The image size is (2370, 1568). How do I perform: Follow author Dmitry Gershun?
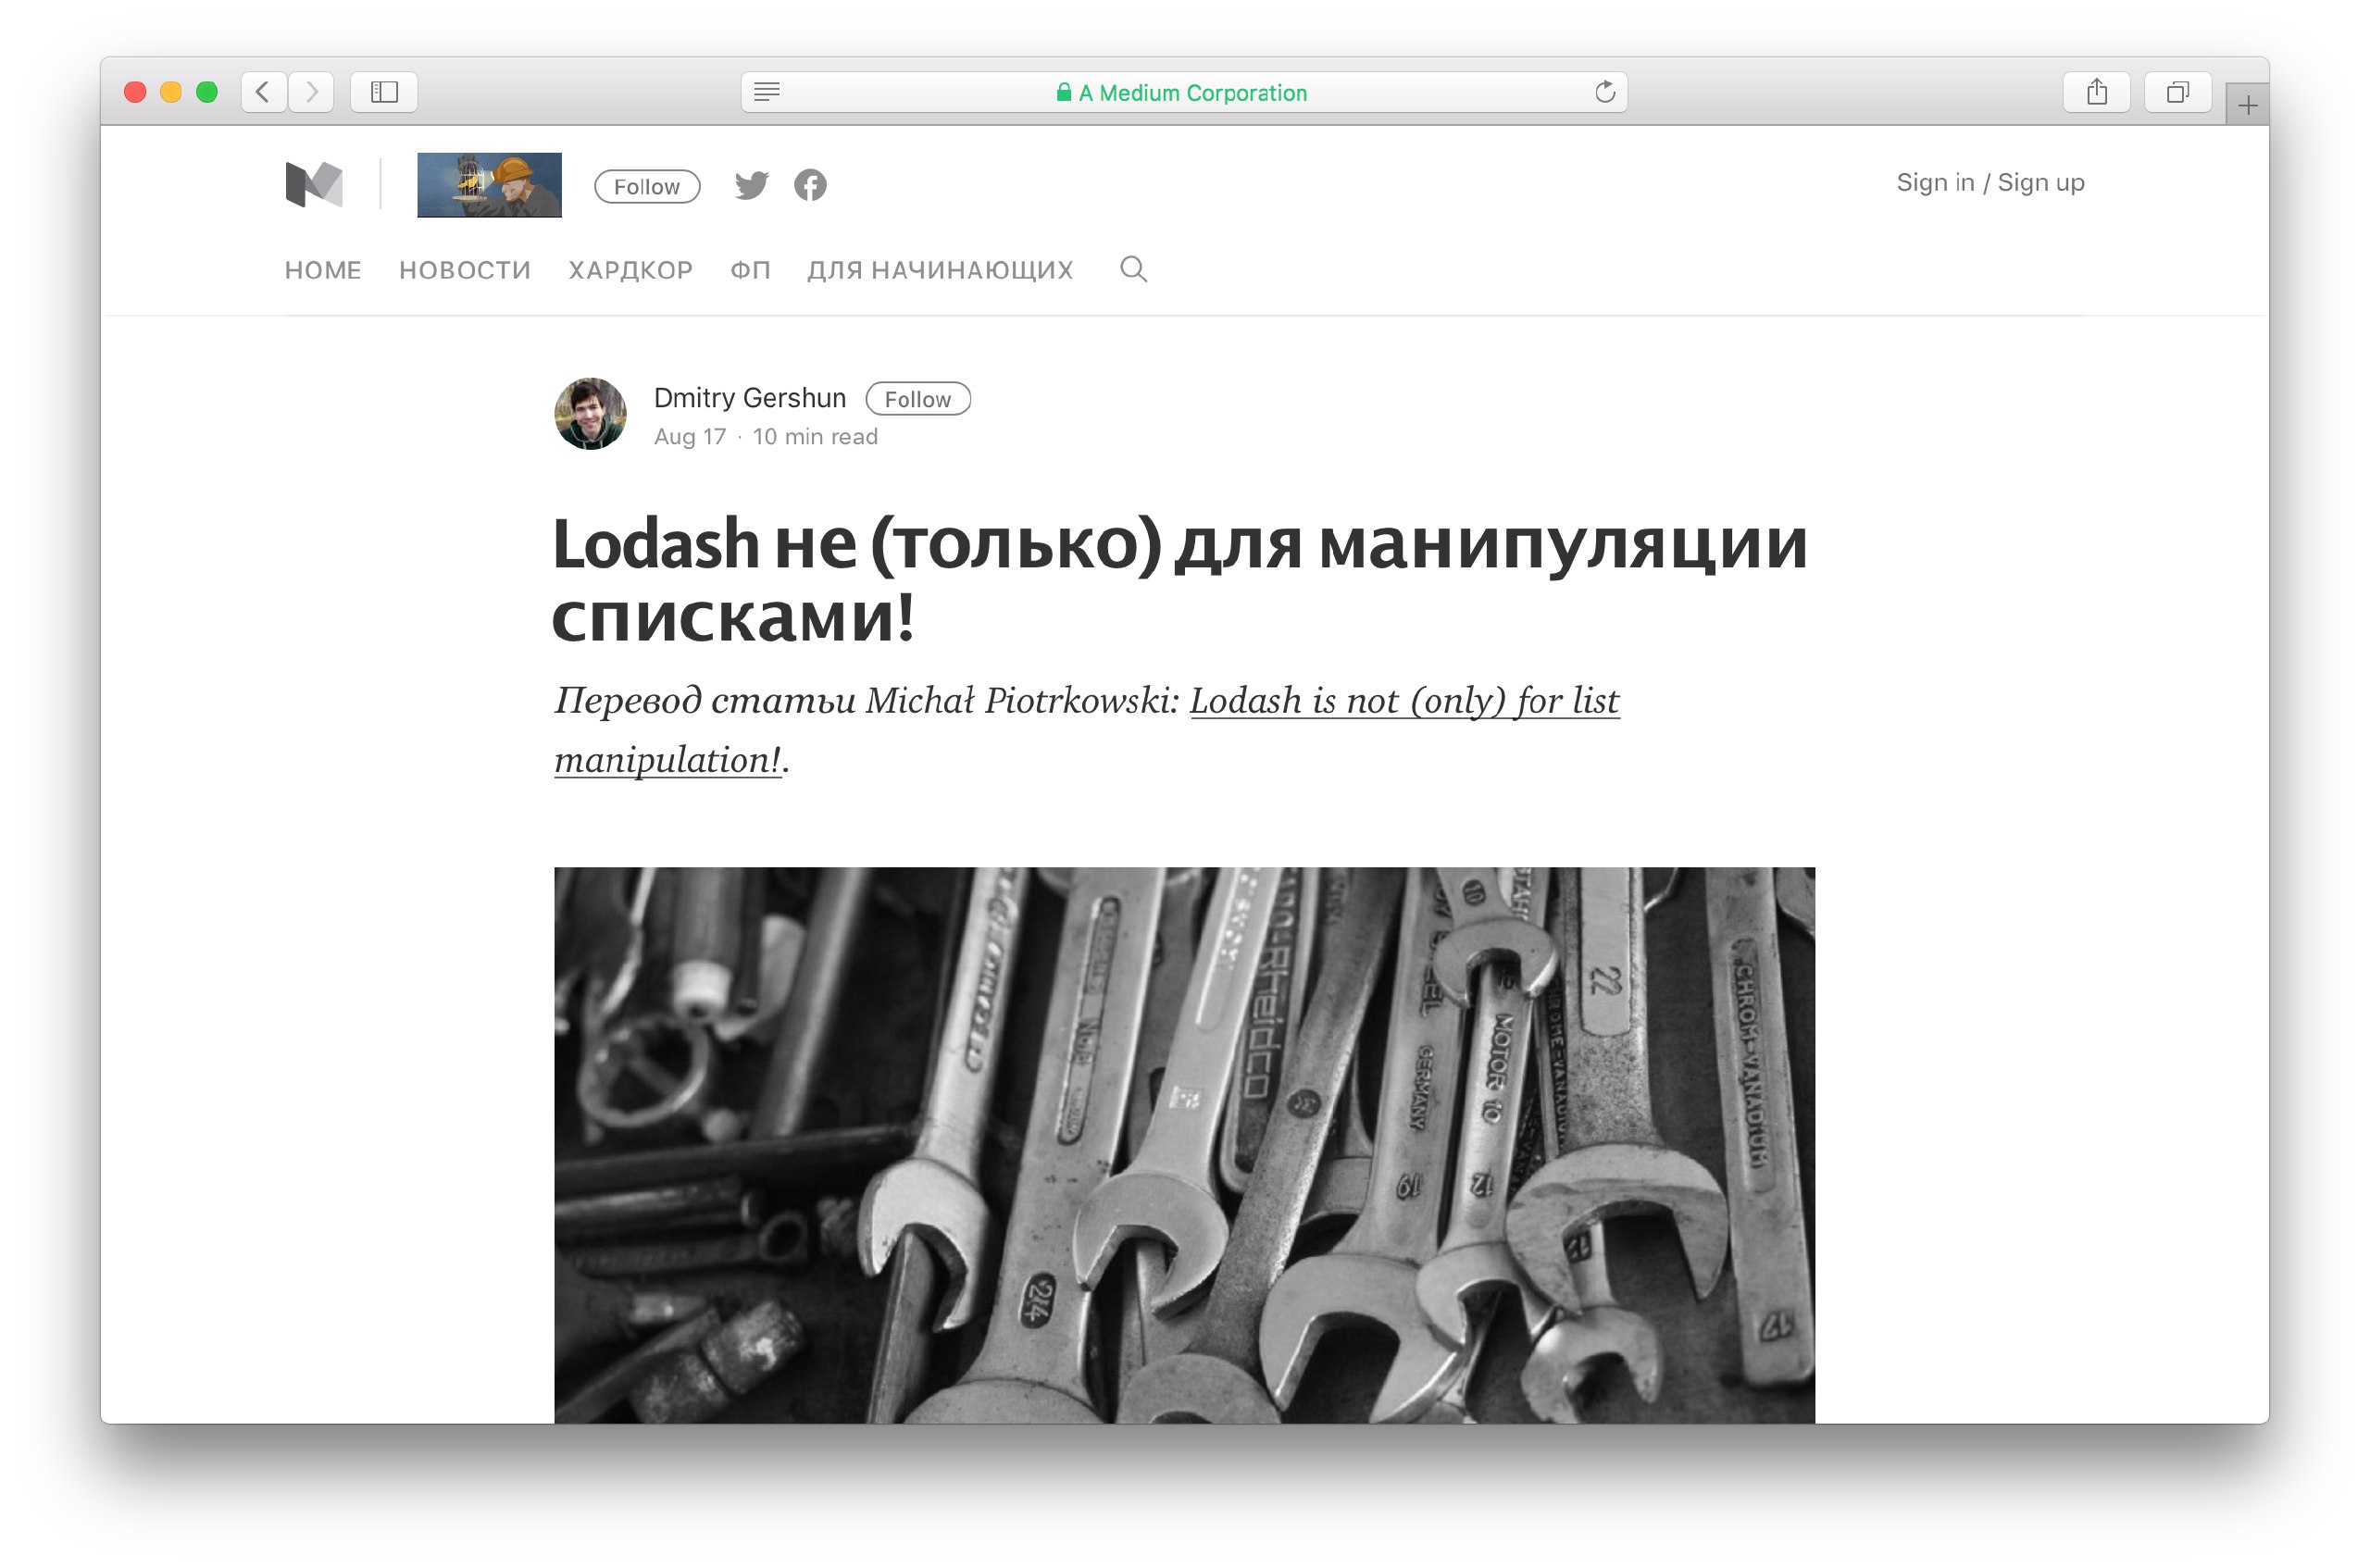[918, 399]
